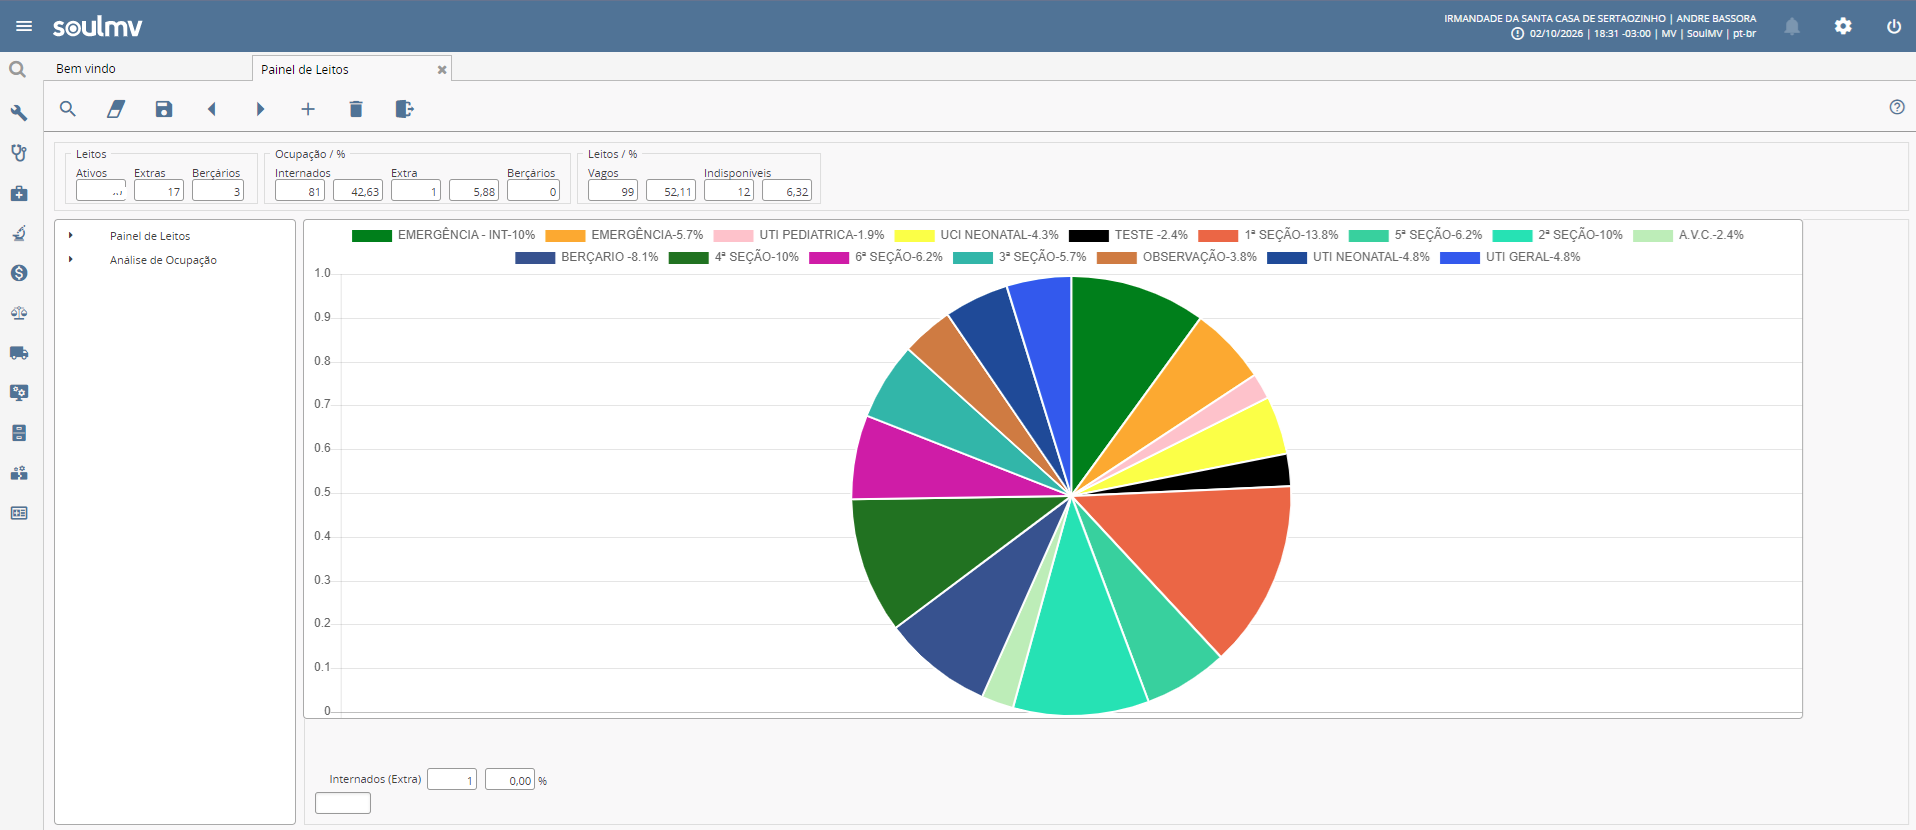
Task: Open the notifications bell icon
Action: click(1792, 27)
